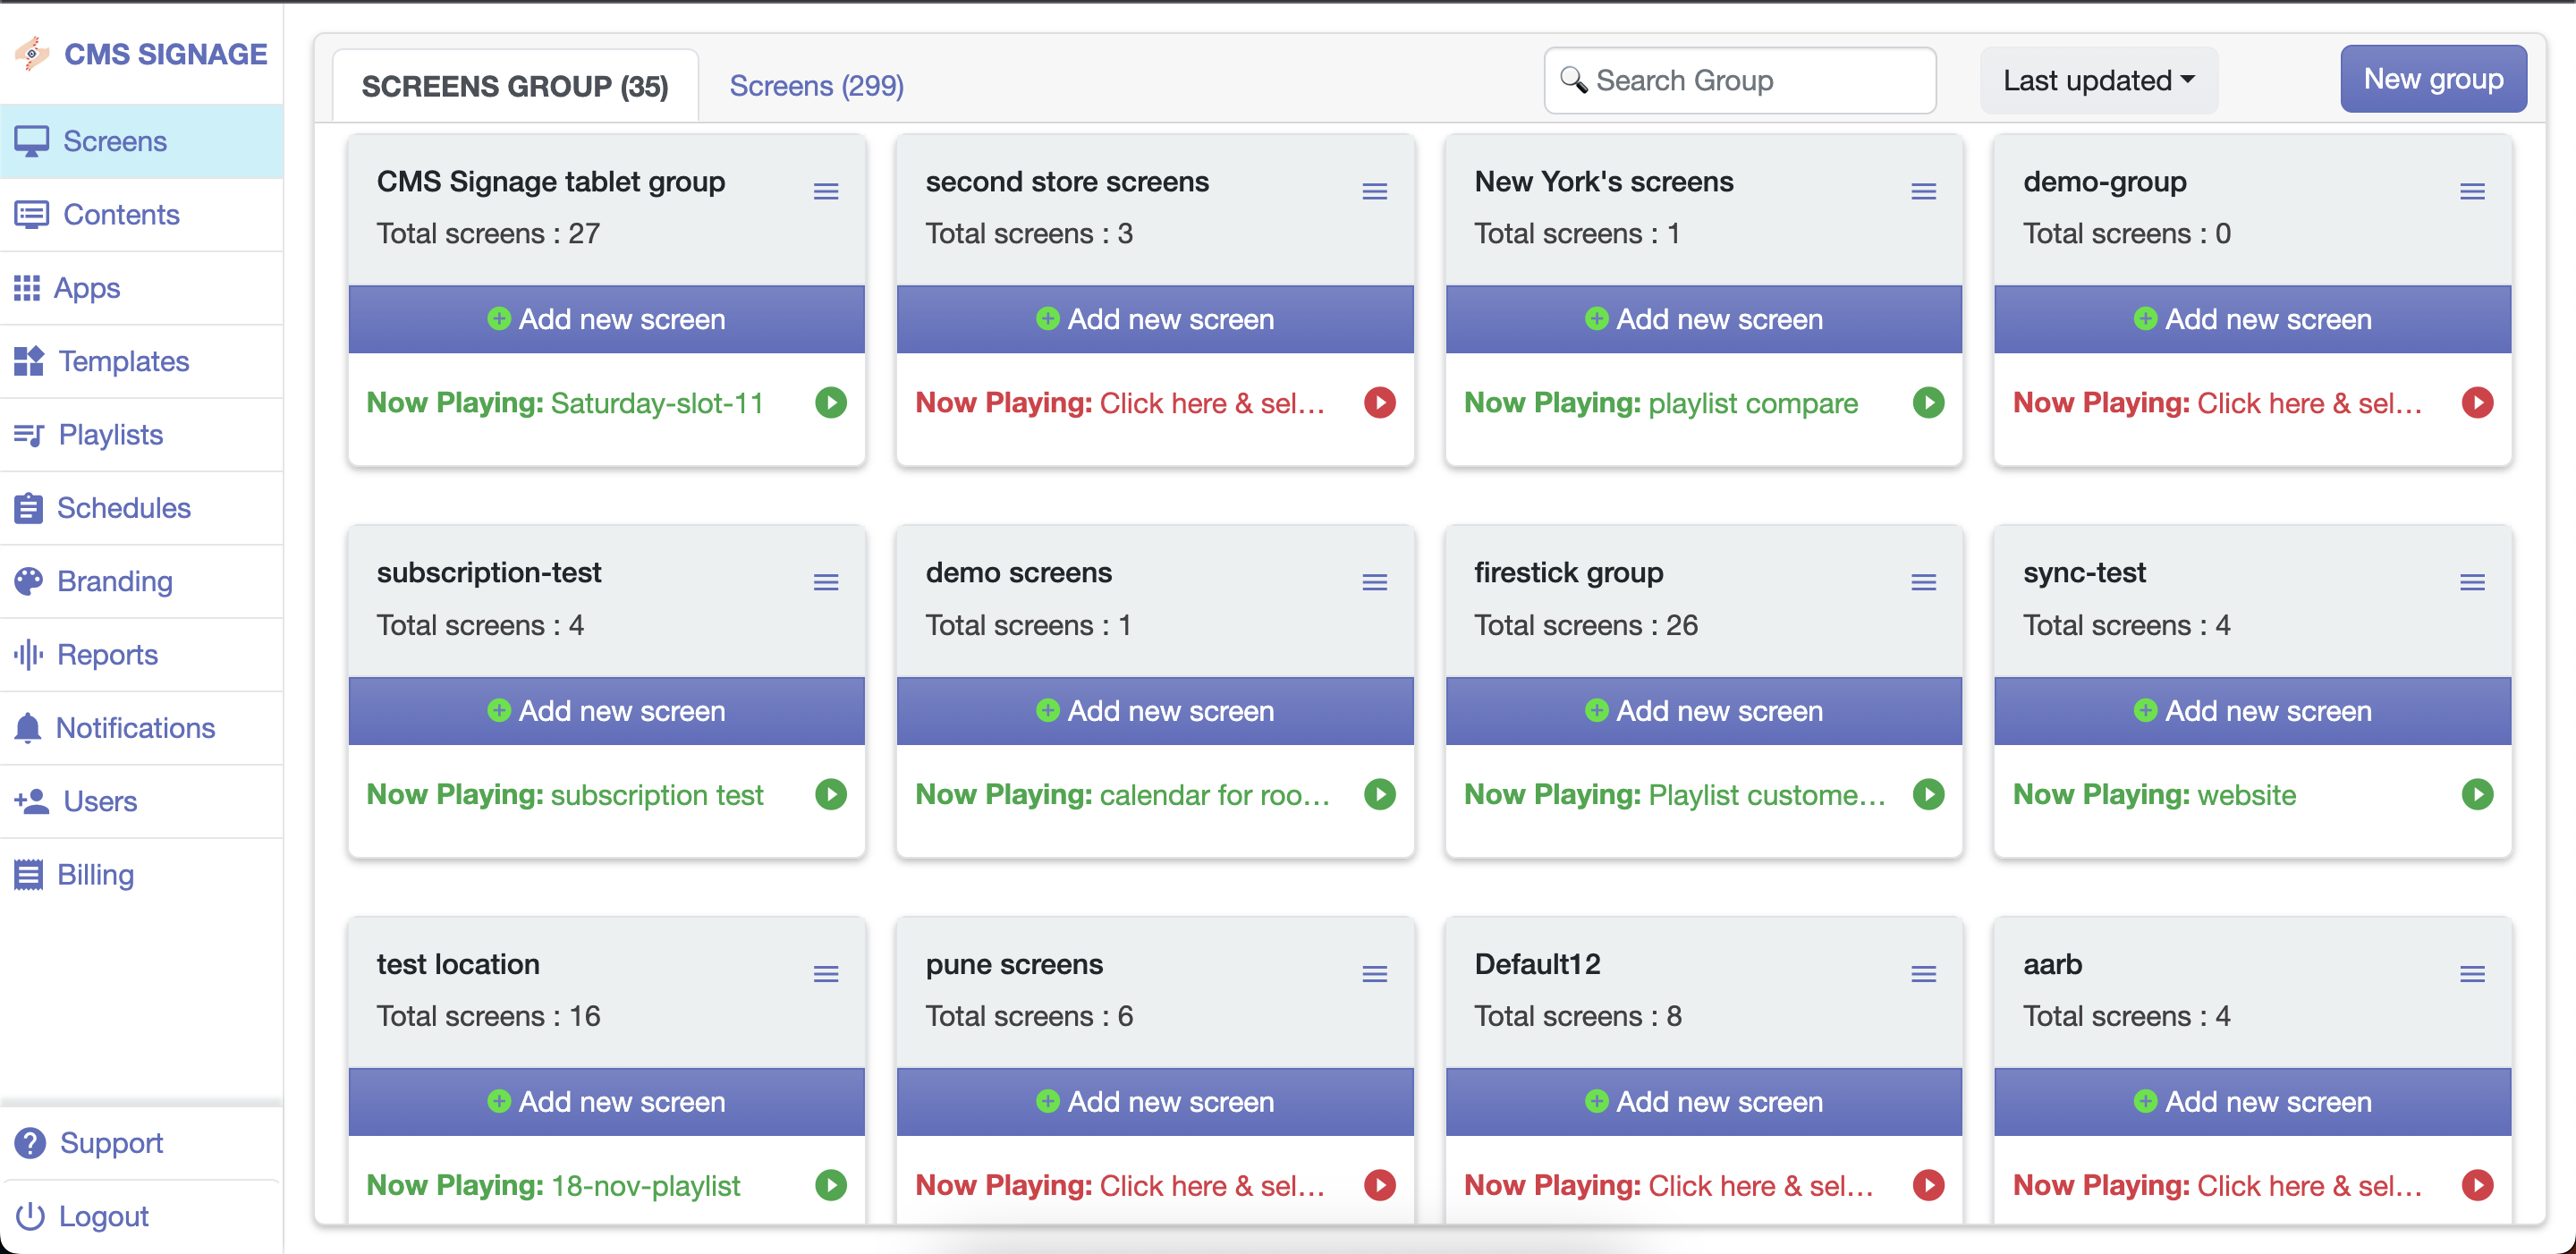Image resolution: width=2576 pixels, height=1254 pixels.
Task: Open Branding palette menu item
Action: (x=114, y=581)
